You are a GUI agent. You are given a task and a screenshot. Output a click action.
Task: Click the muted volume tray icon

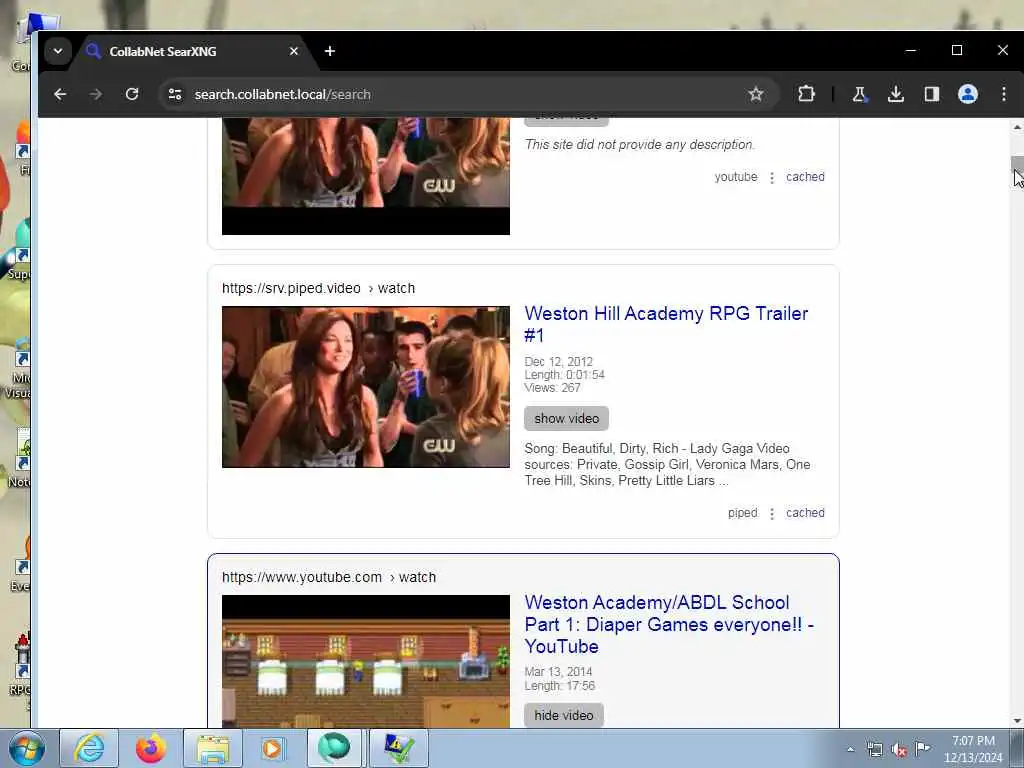click(899, 749)
